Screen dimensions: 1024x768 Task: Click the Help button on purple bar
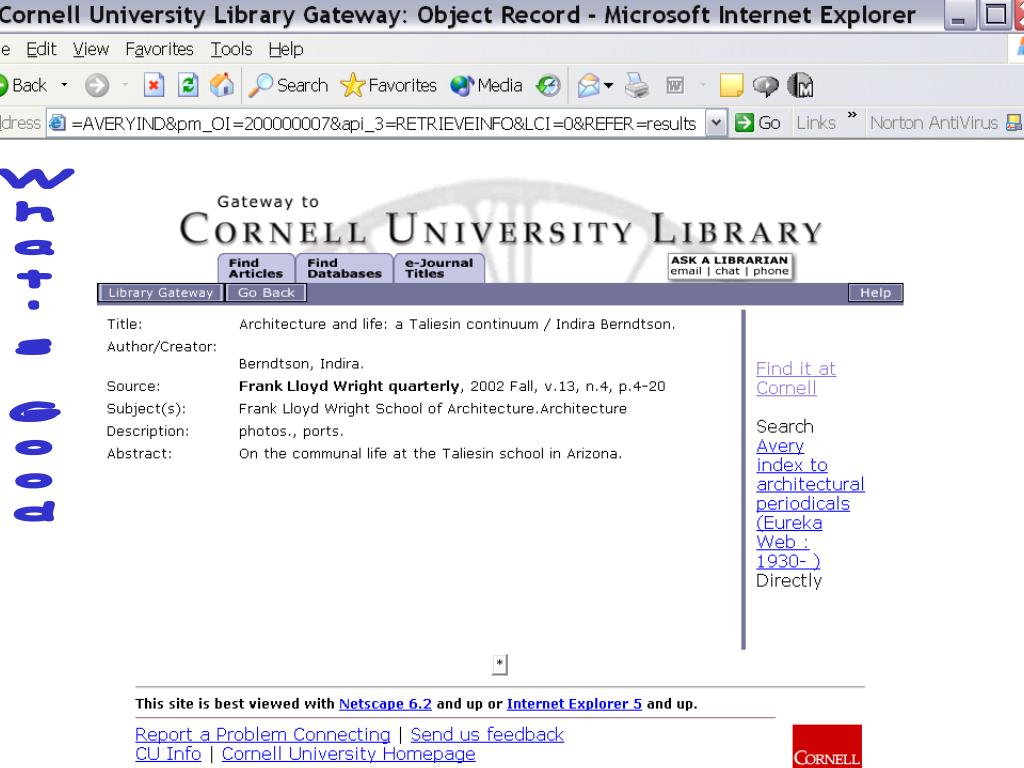tap(875, 293)
